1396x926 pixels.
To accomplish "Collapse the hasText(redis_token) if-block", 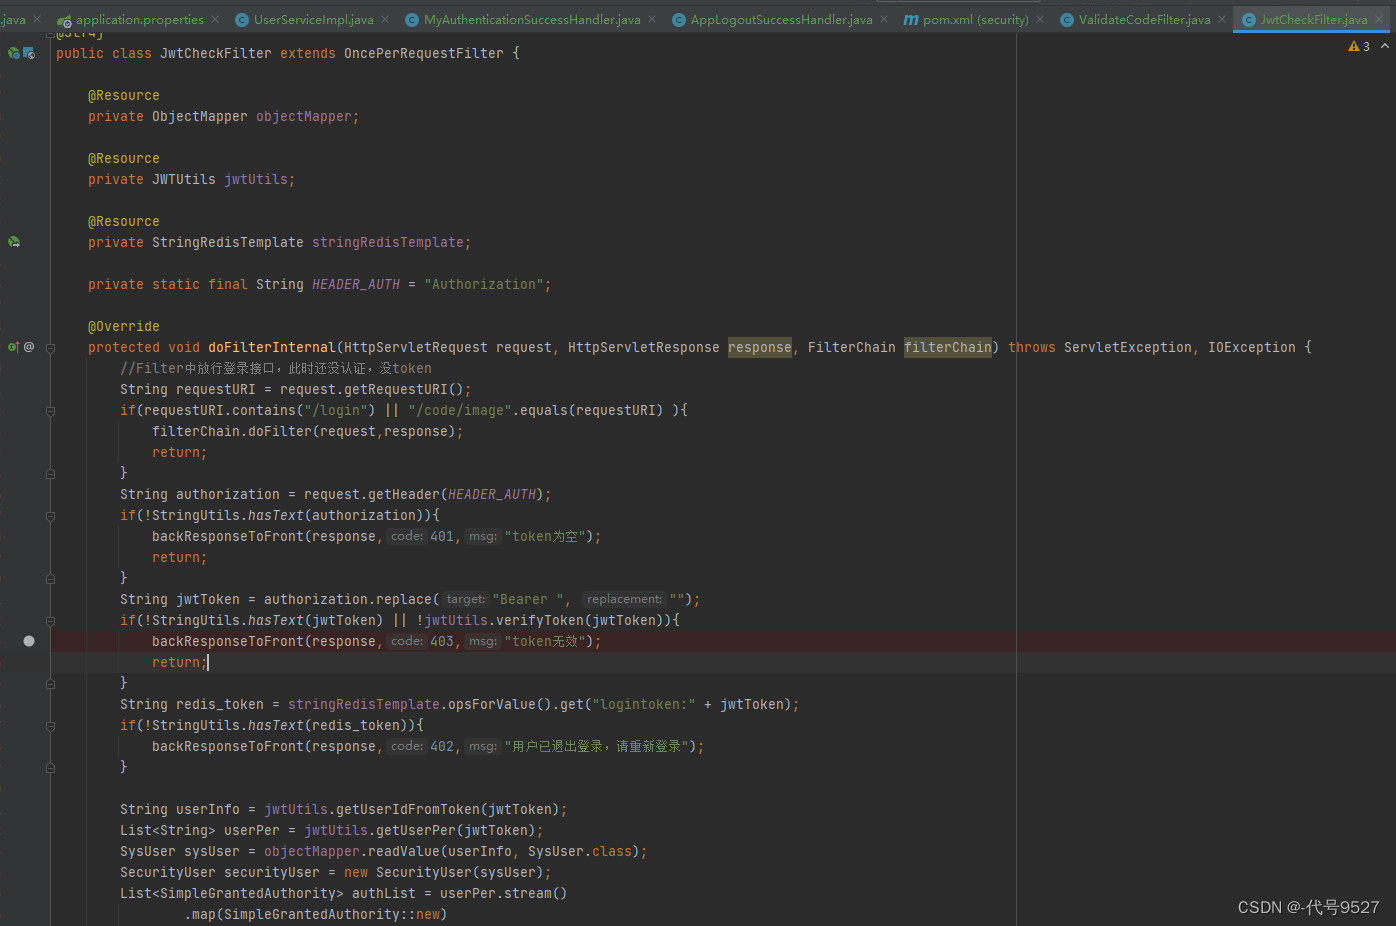I will 50,726.
